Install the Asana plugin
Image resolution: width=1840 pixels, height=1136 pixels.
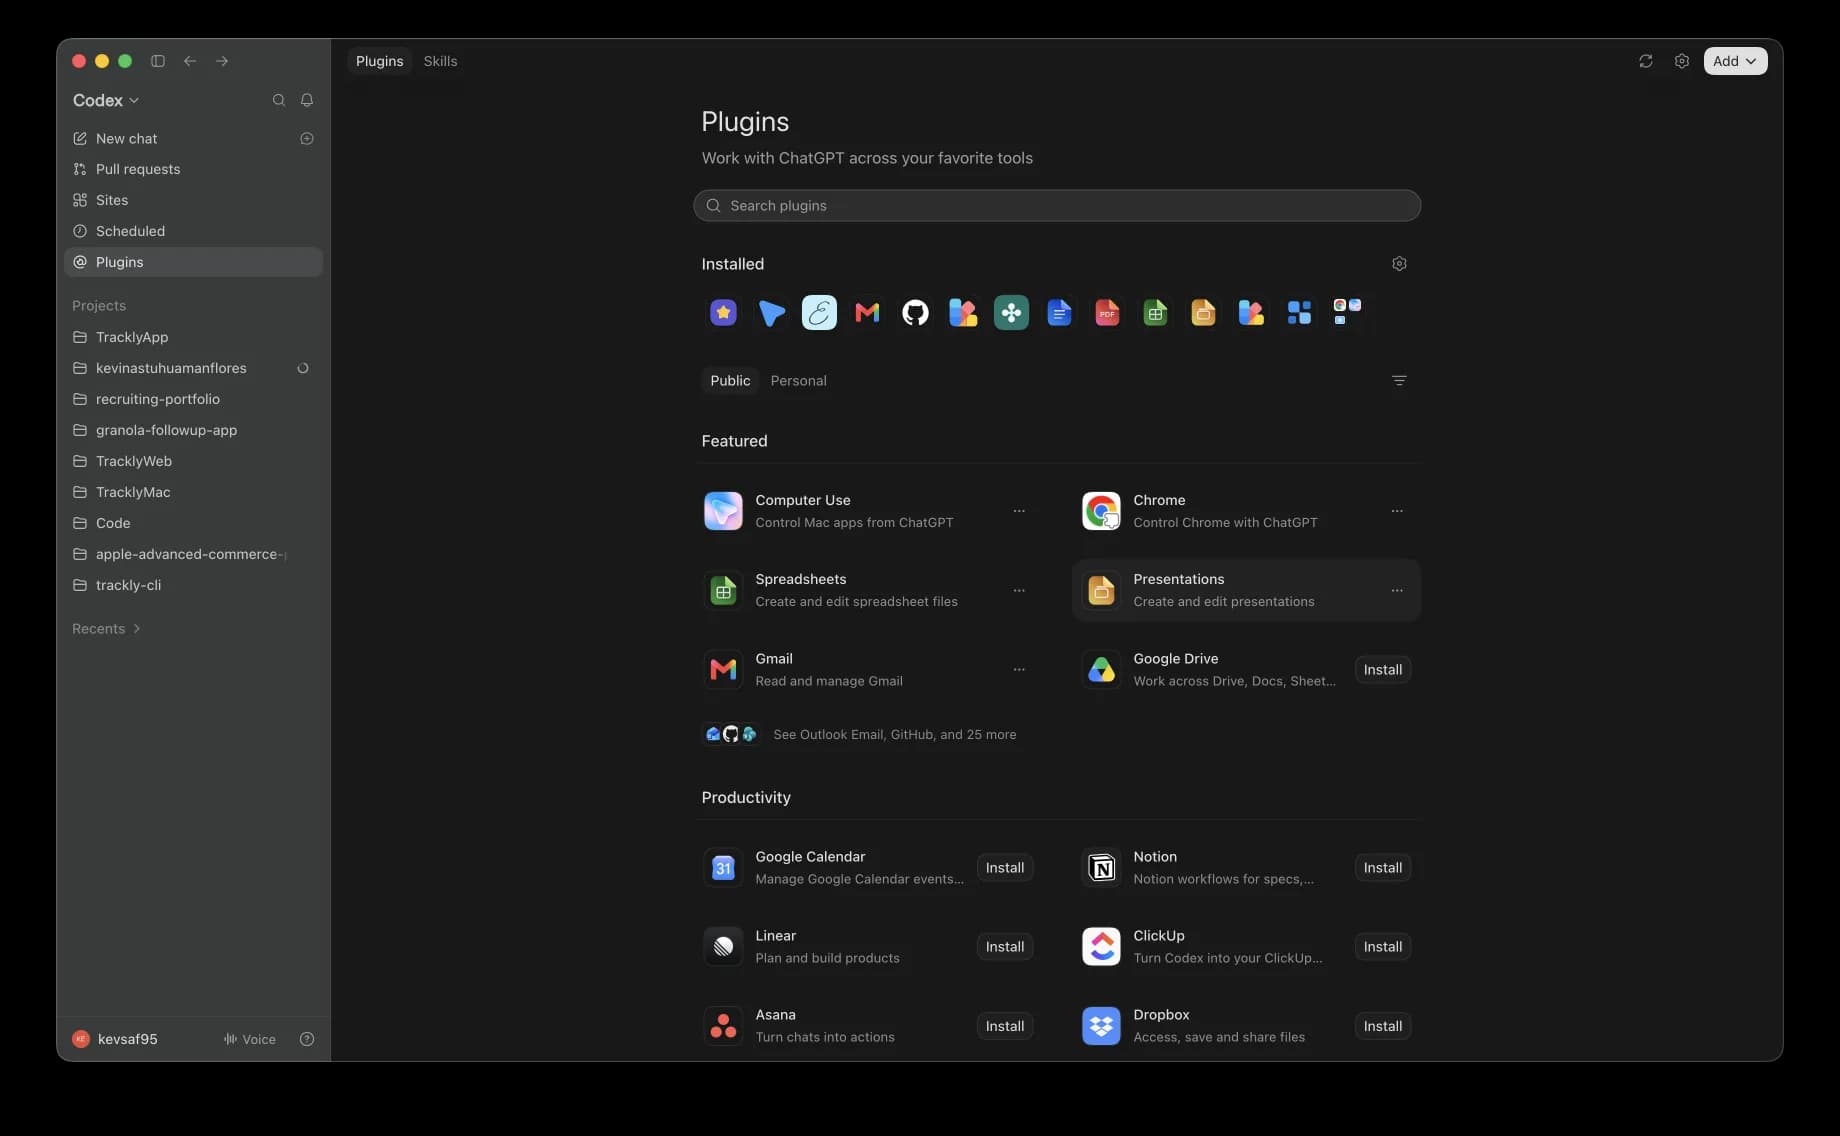[1005, 1026]
